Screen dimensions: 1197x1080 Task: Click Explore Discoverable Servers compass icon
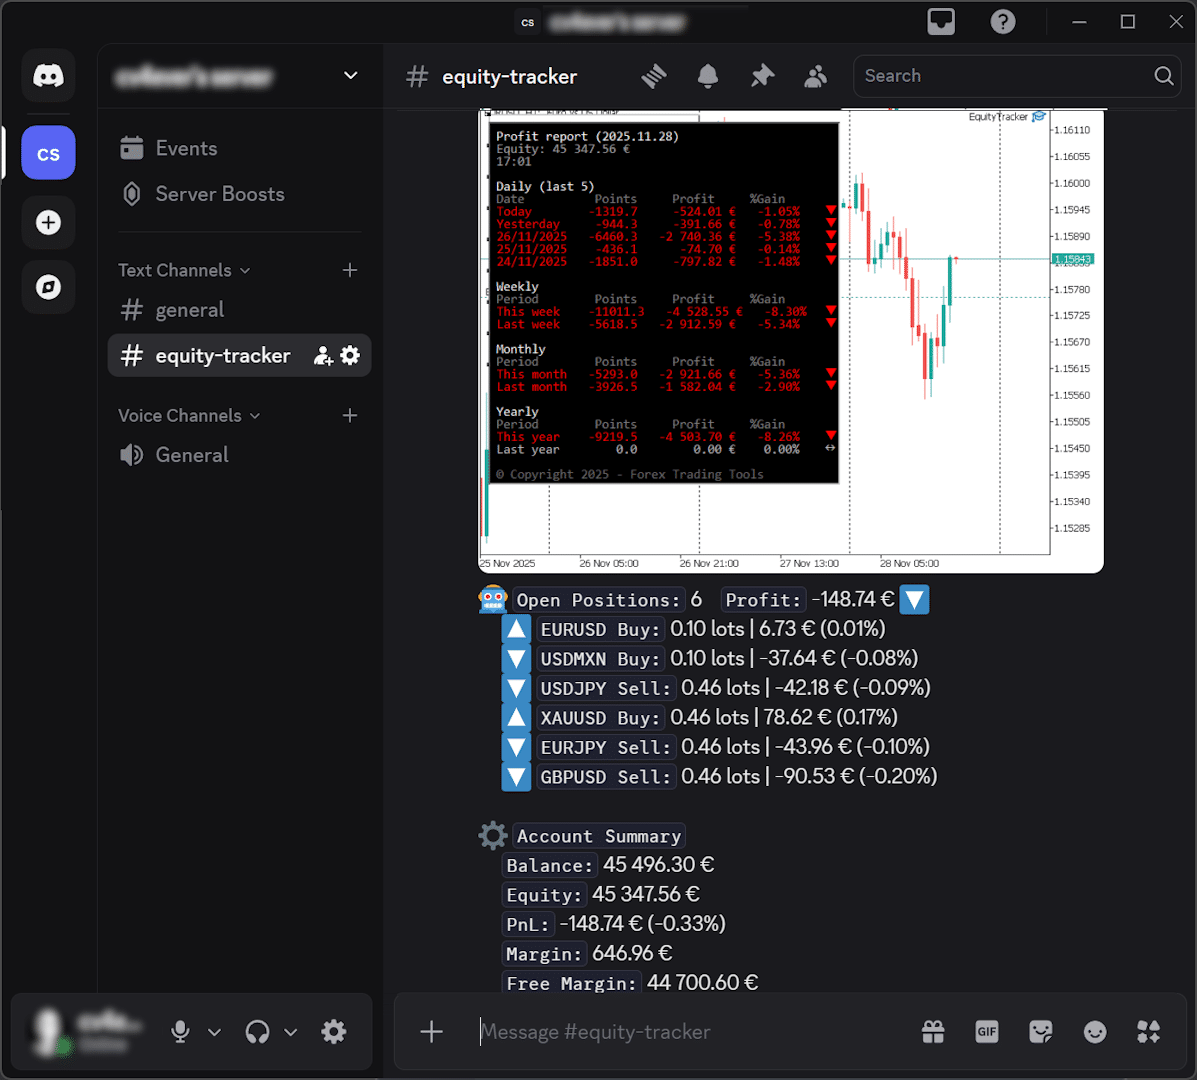click(48, 287)
